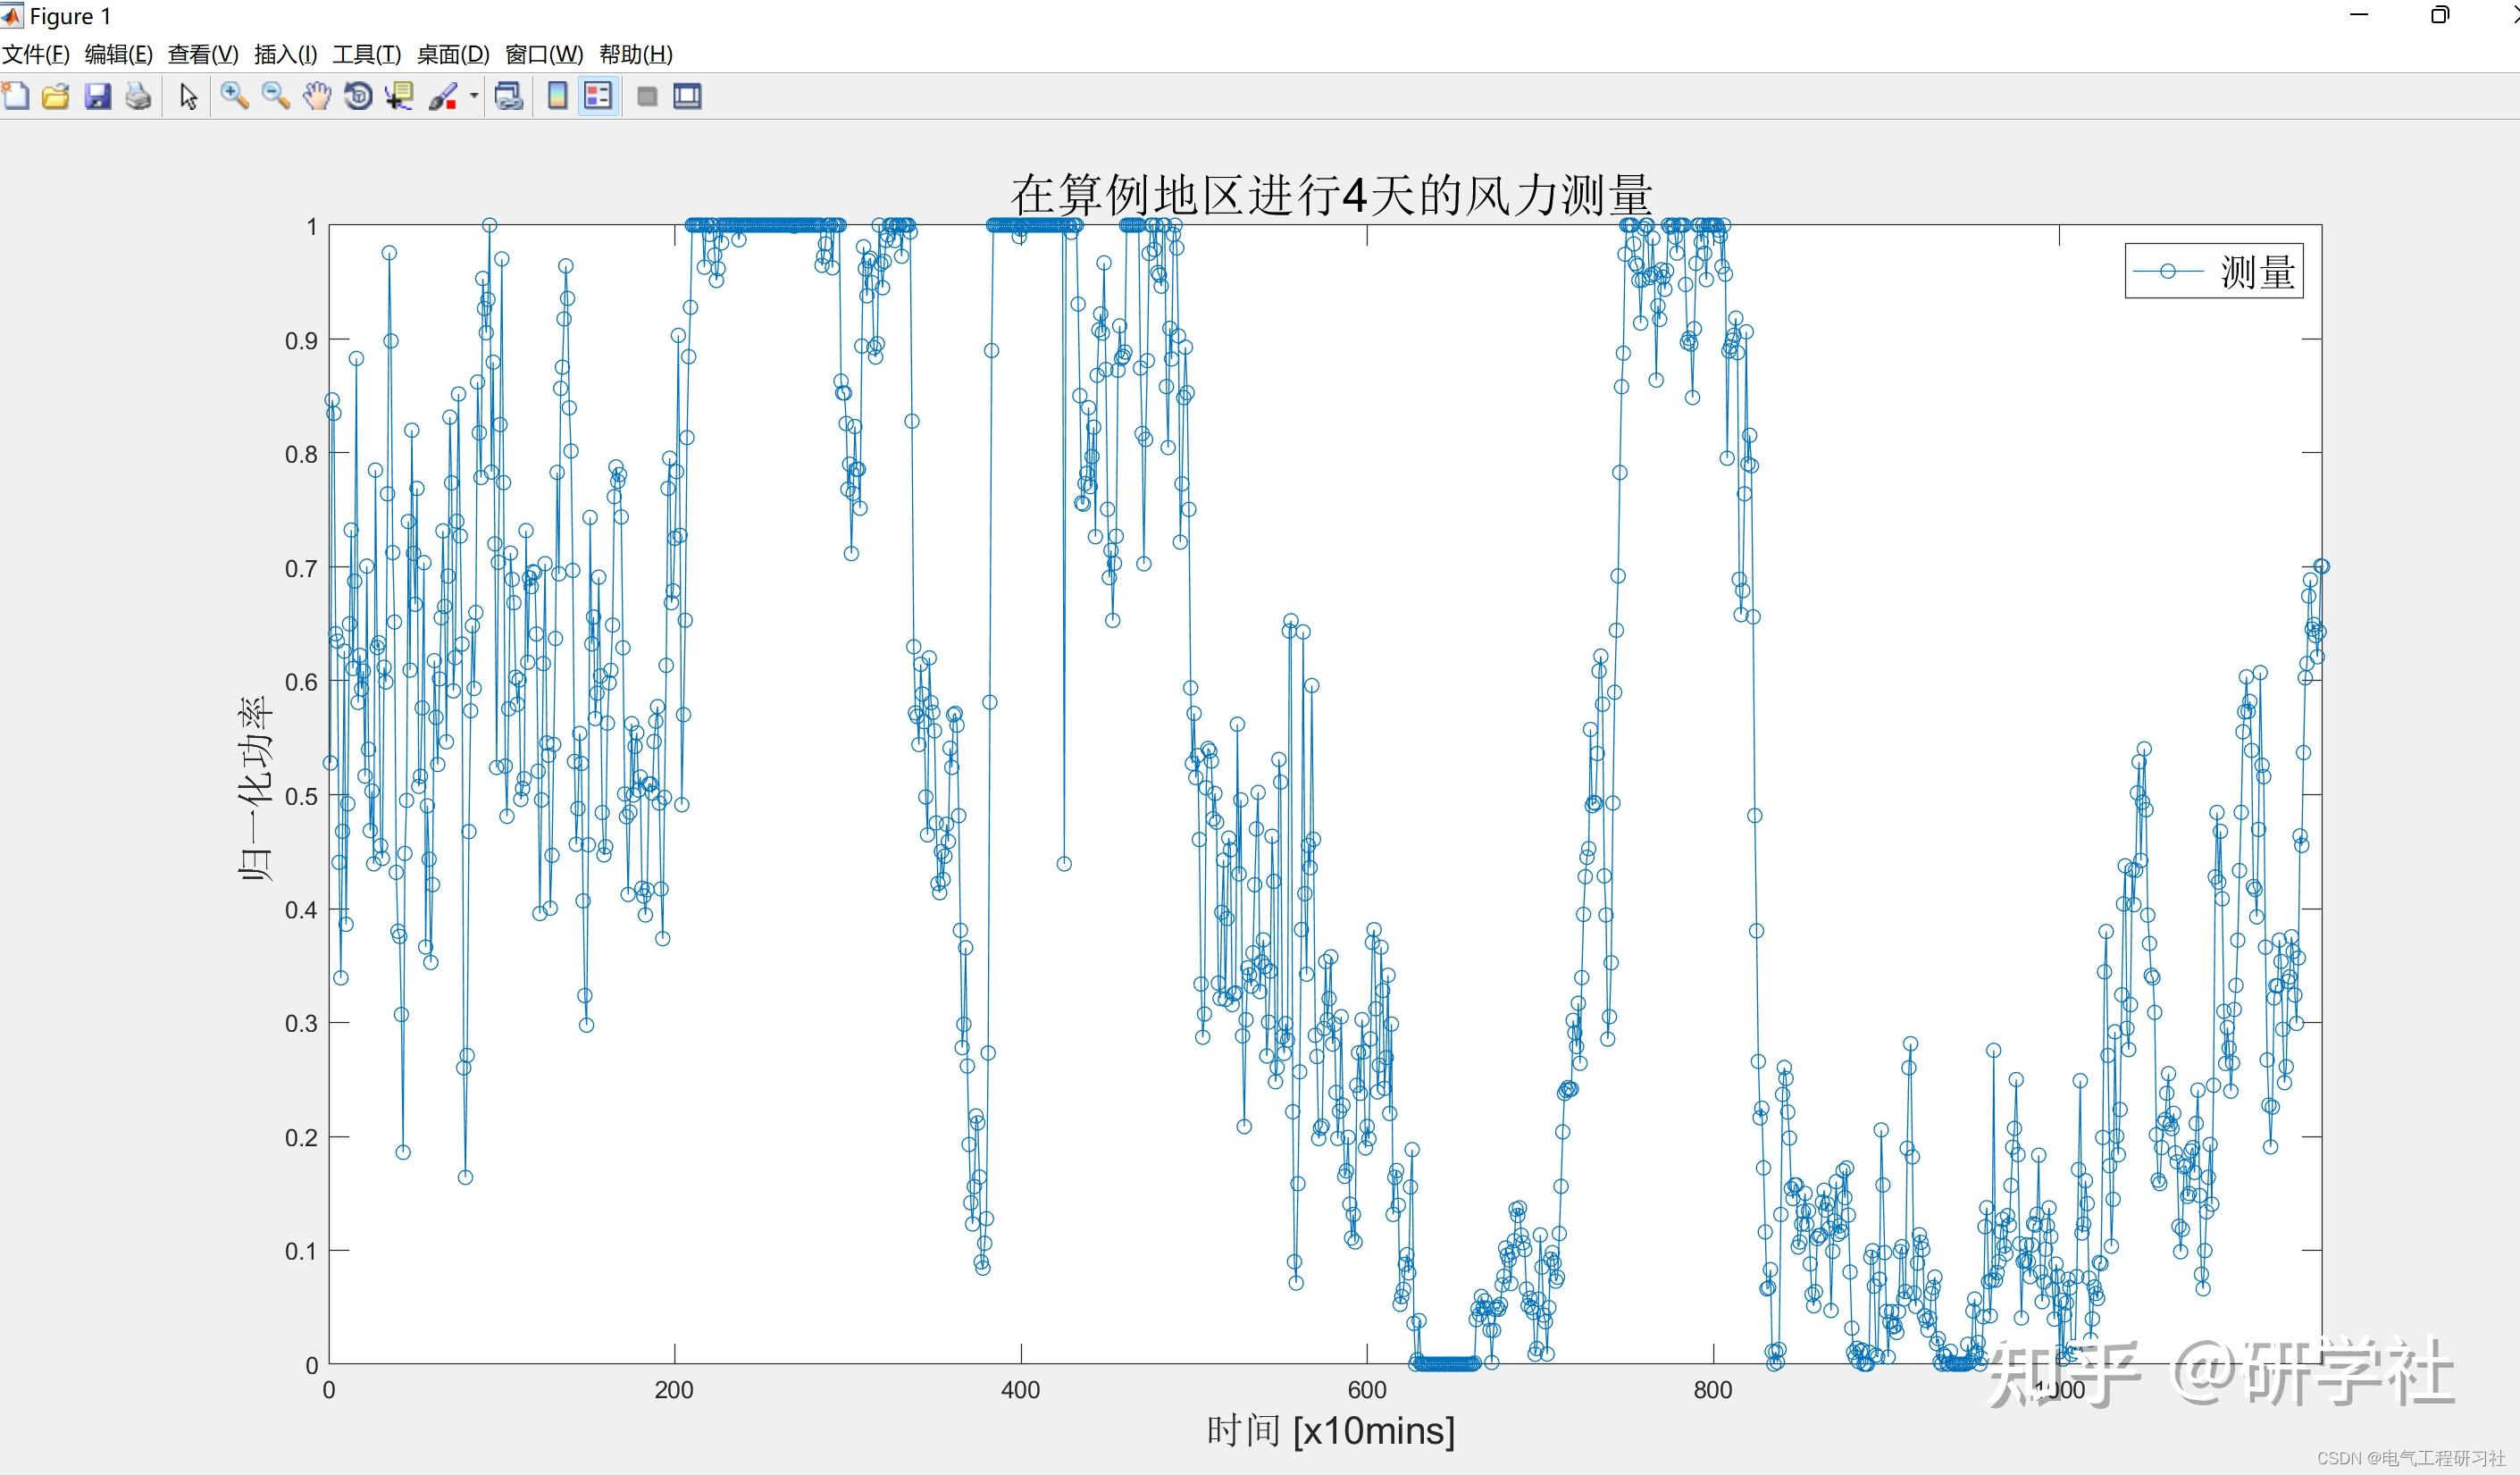
Task: Save the figure with floppy icon
Action: pos(97,96)
